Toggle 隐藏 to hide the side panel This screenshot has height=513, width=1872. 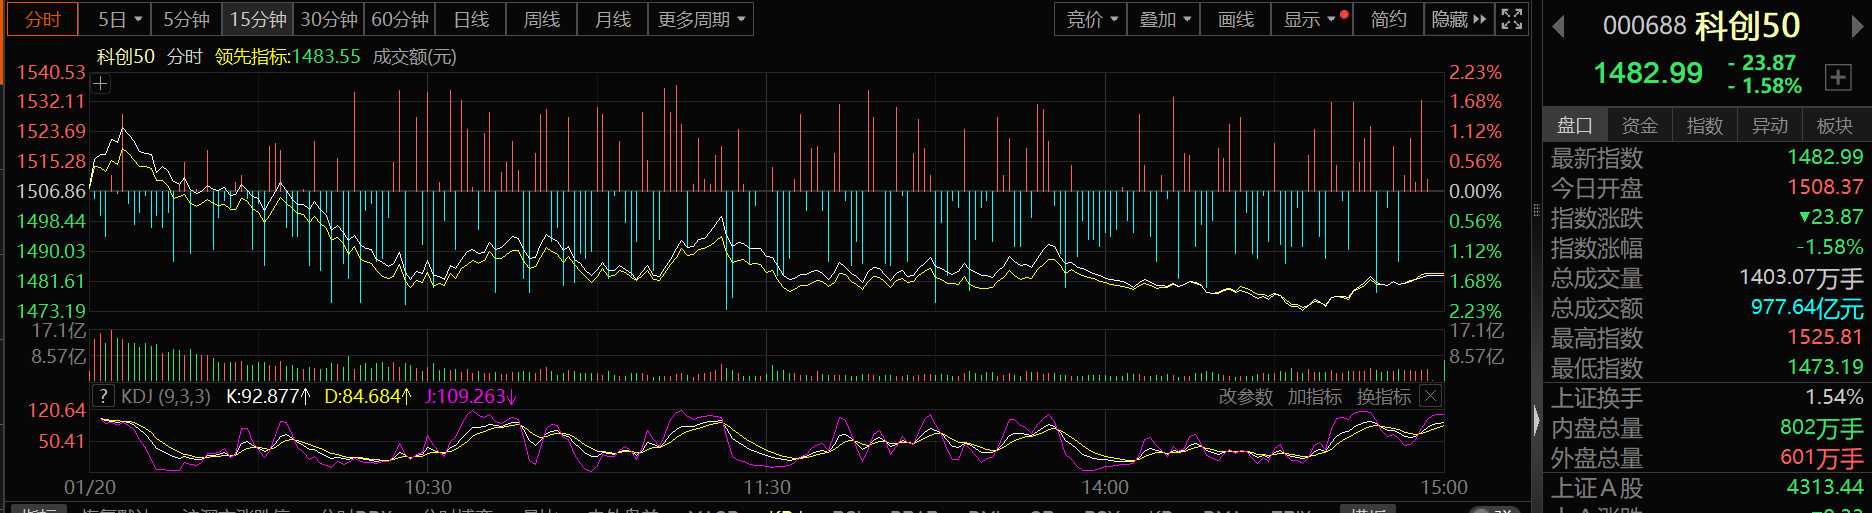pyautogui.click(x=1458, y=19)
